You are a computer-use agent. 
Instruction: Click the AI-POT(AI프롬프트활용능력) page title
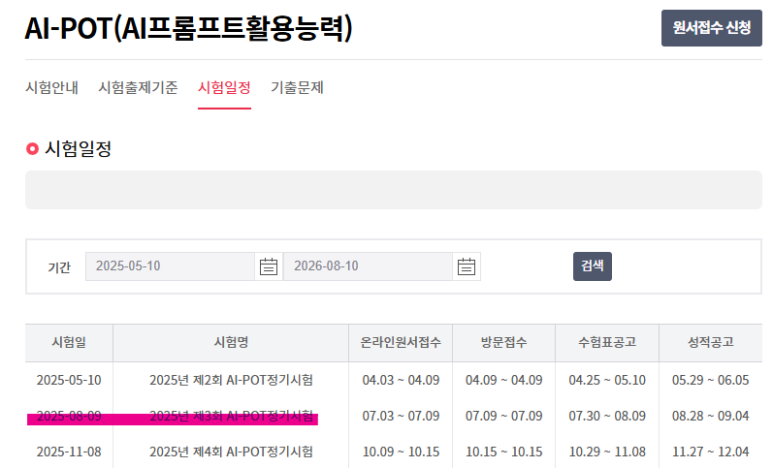pyautogui.click(x=189, y=28)
